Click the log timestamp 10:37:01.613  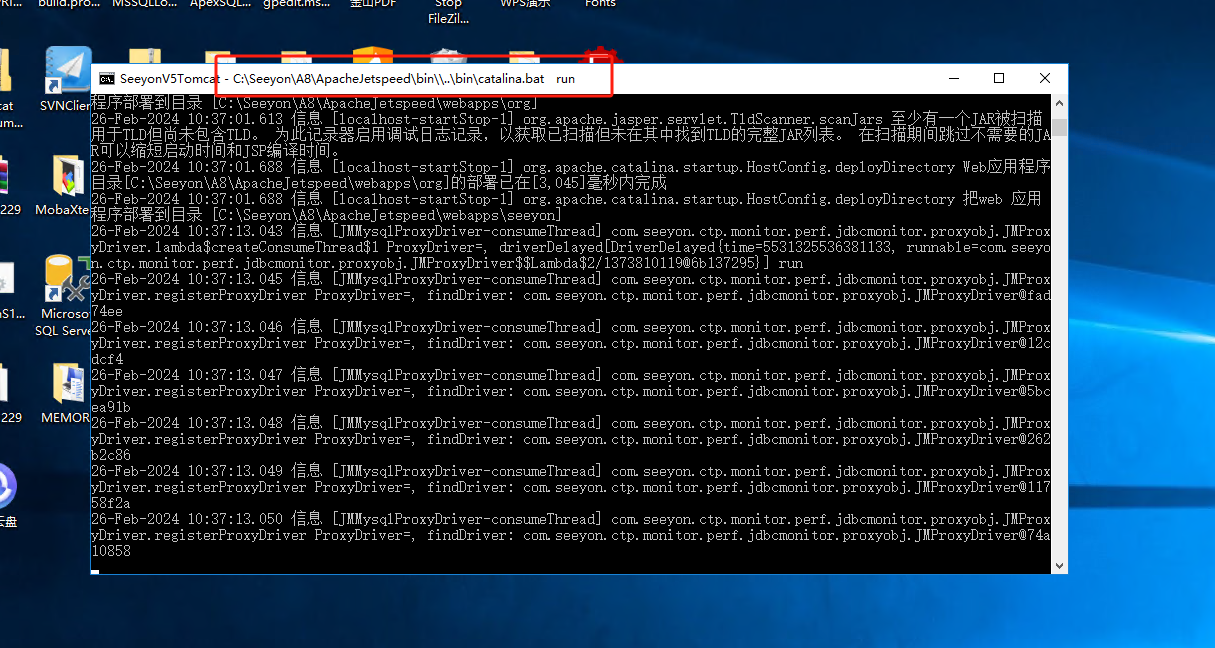[235, 119]
